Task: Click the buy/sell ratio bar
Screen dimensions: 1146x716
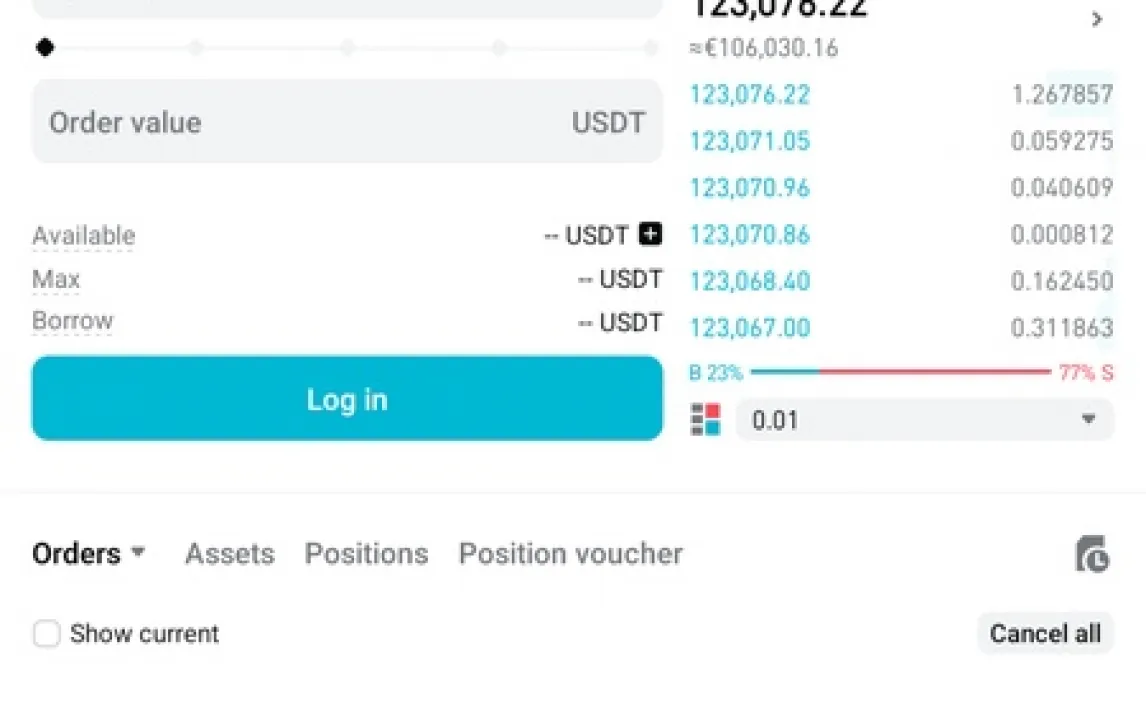Action: click(x=900, y=373)
